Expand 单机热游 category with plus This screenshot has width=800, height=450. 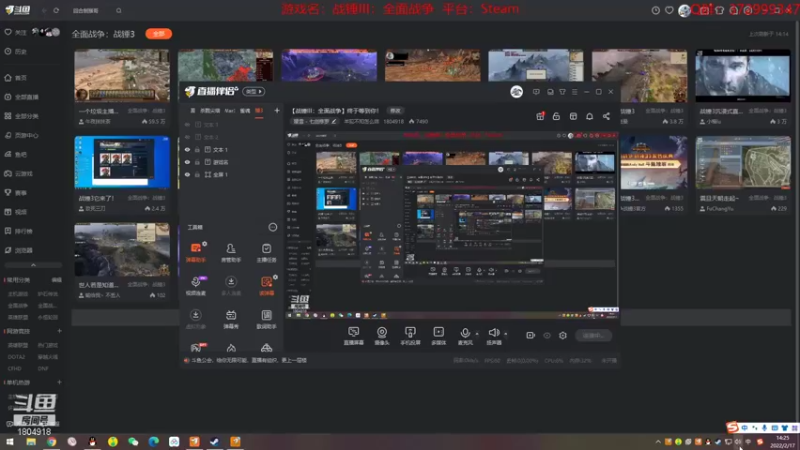tap(59, 382)
